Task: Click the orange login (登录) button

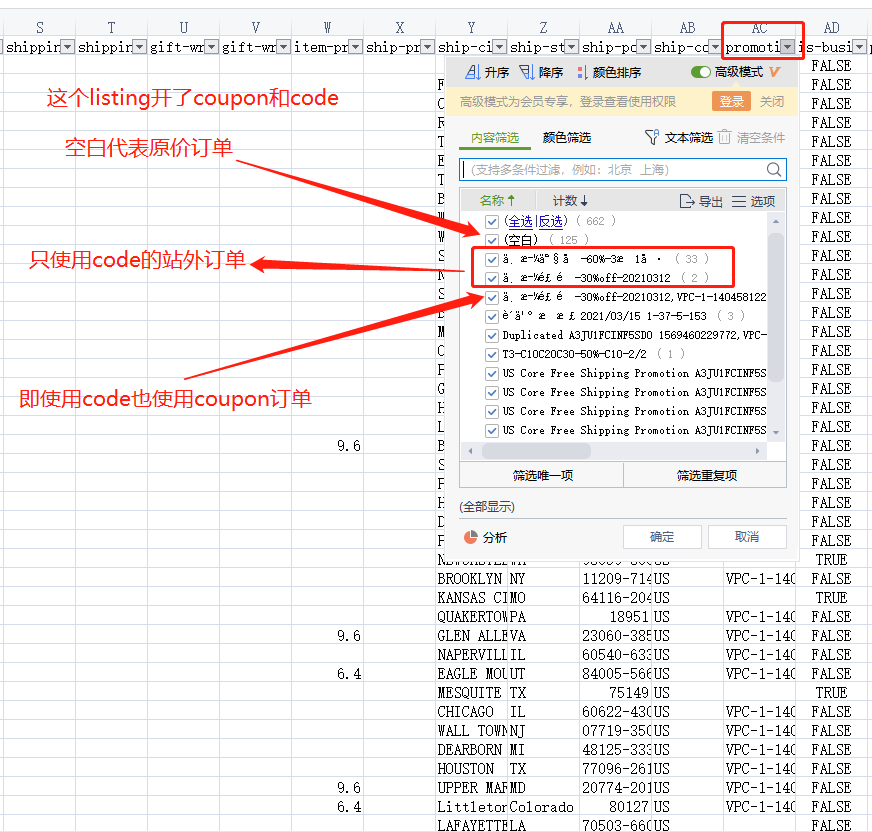Action: point(732,101)
